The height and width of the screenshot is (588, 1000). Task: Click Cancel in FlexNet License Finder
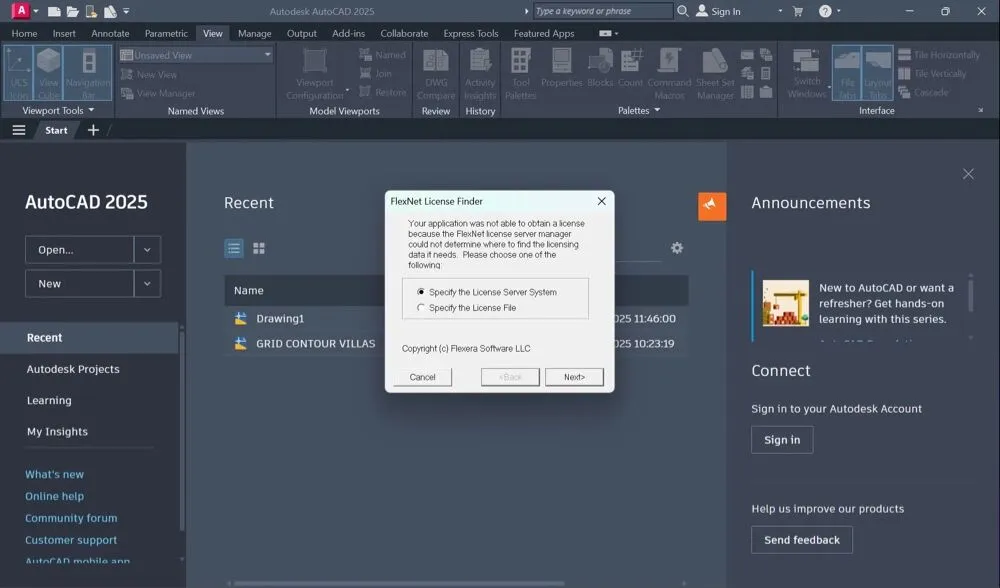422,377
